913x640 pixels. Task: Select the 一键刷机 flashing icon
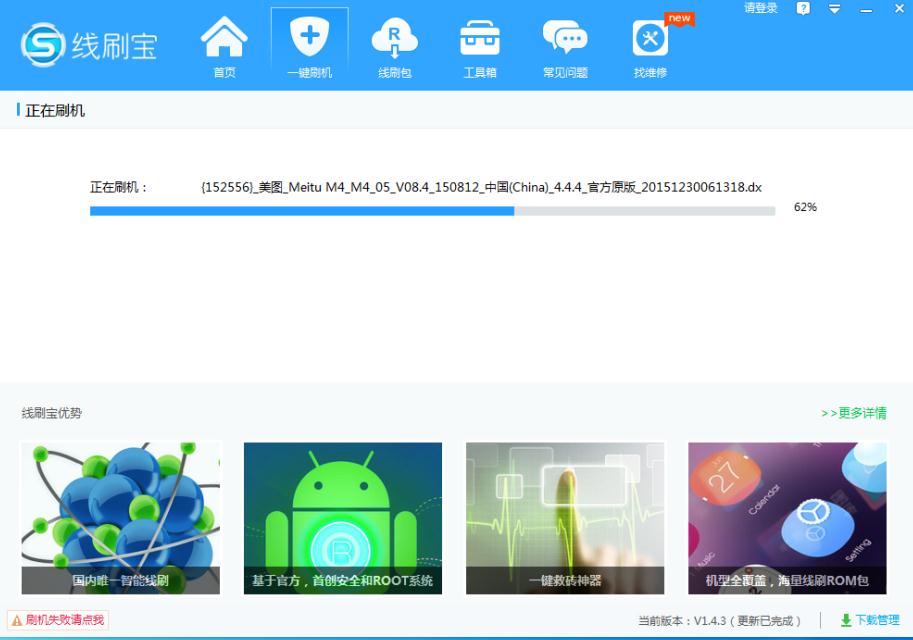point(309,40)
